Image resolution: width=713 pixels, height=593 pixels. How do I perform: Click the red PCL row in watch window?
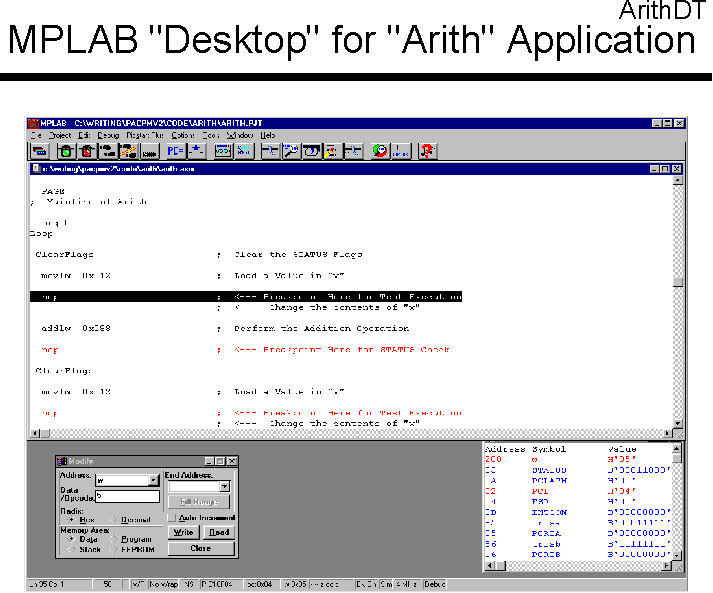click(x=578, y=491)
